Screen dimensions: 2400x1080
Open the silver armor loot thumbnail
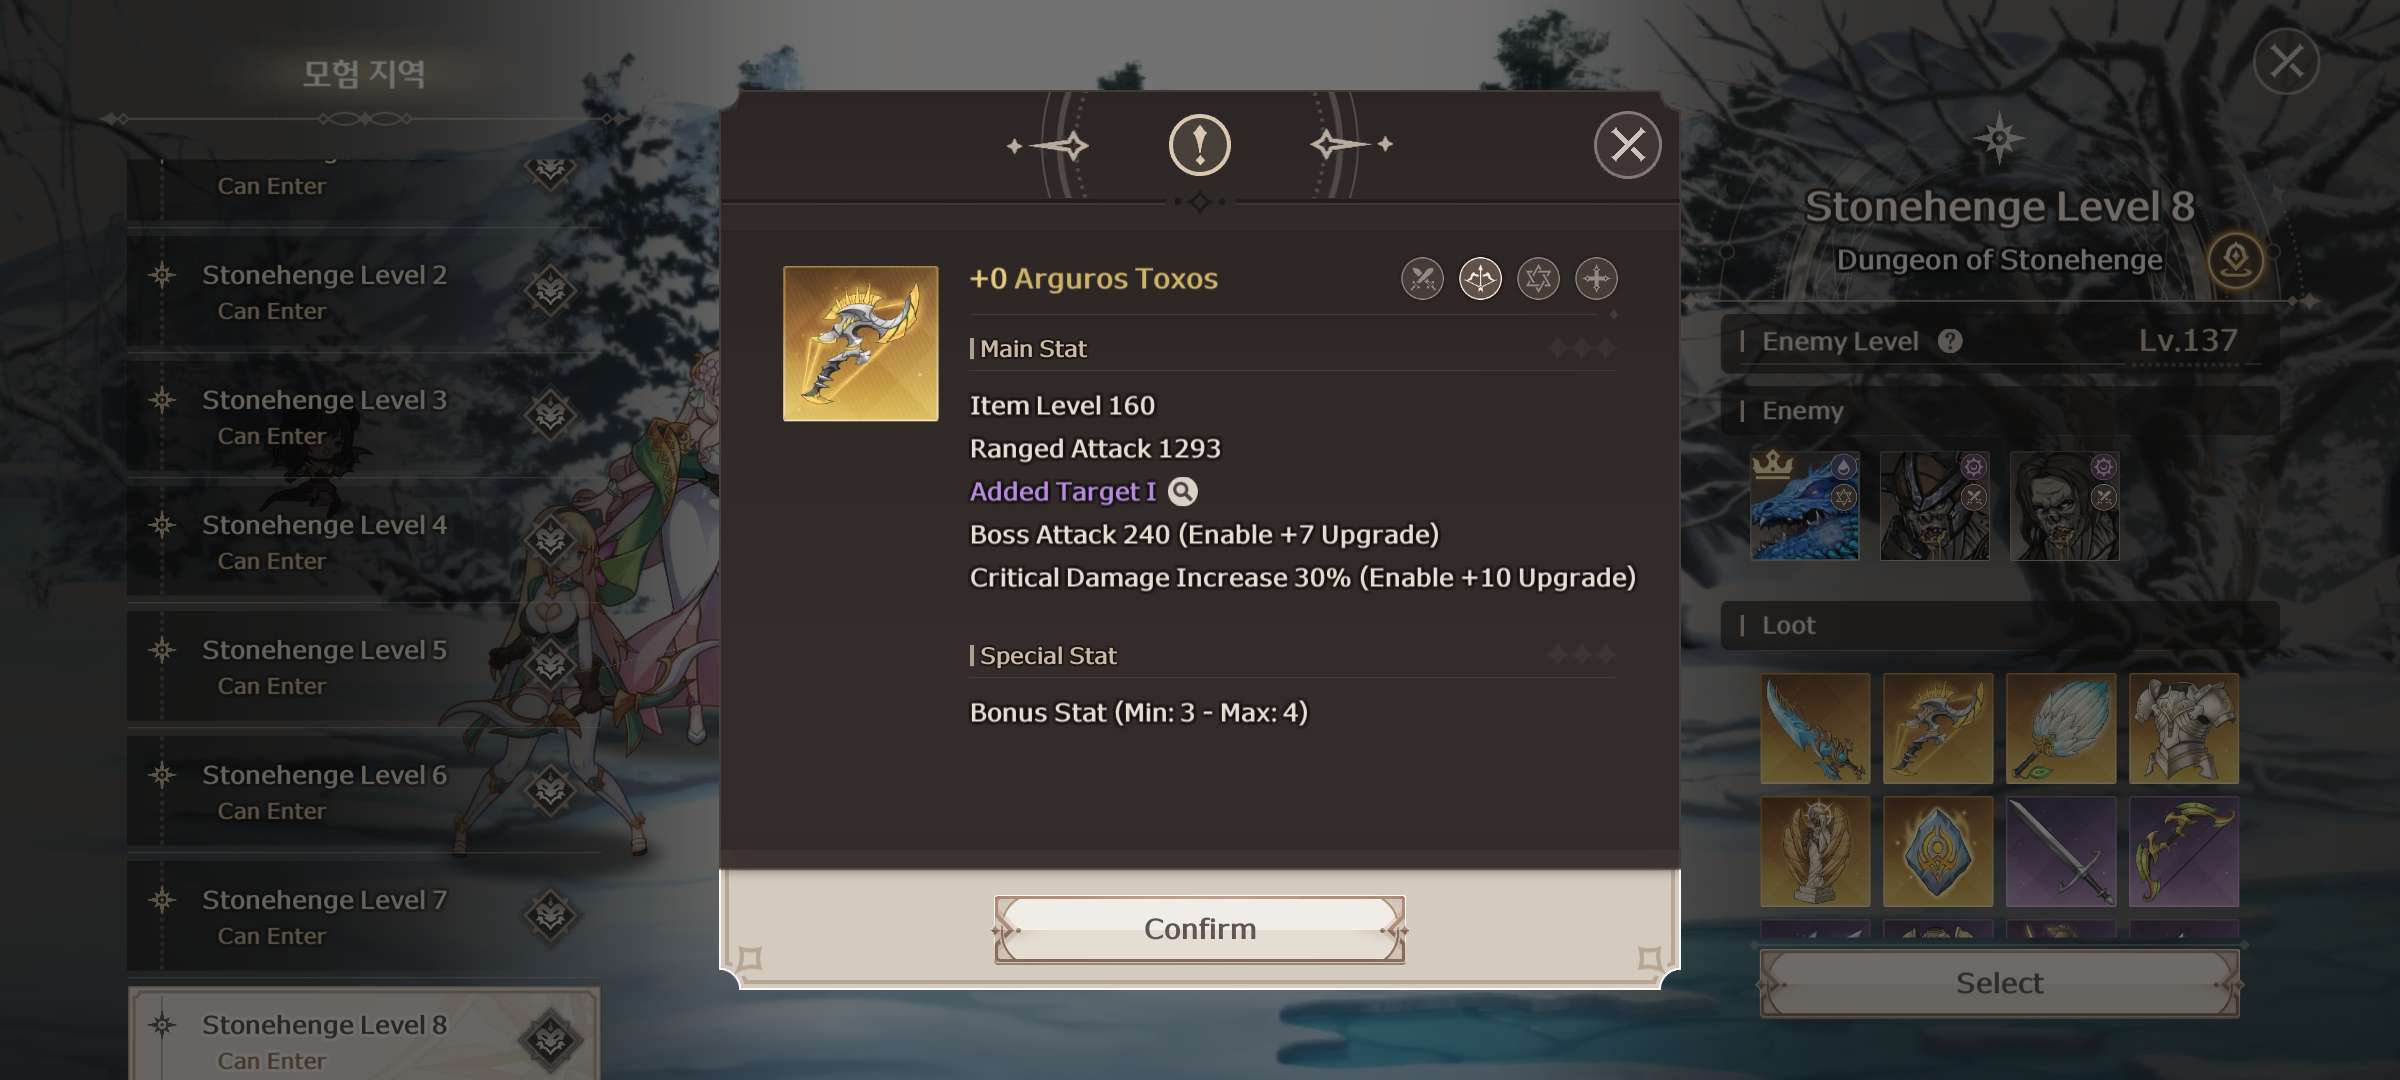[x=2184, y=728]
